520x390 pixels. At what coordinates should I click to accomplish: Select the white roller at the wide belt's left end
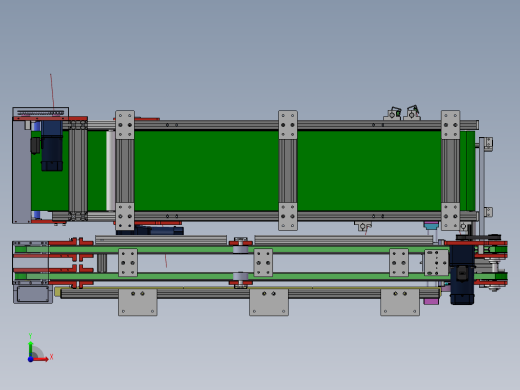pyautogui.click(x=111, y=171)
